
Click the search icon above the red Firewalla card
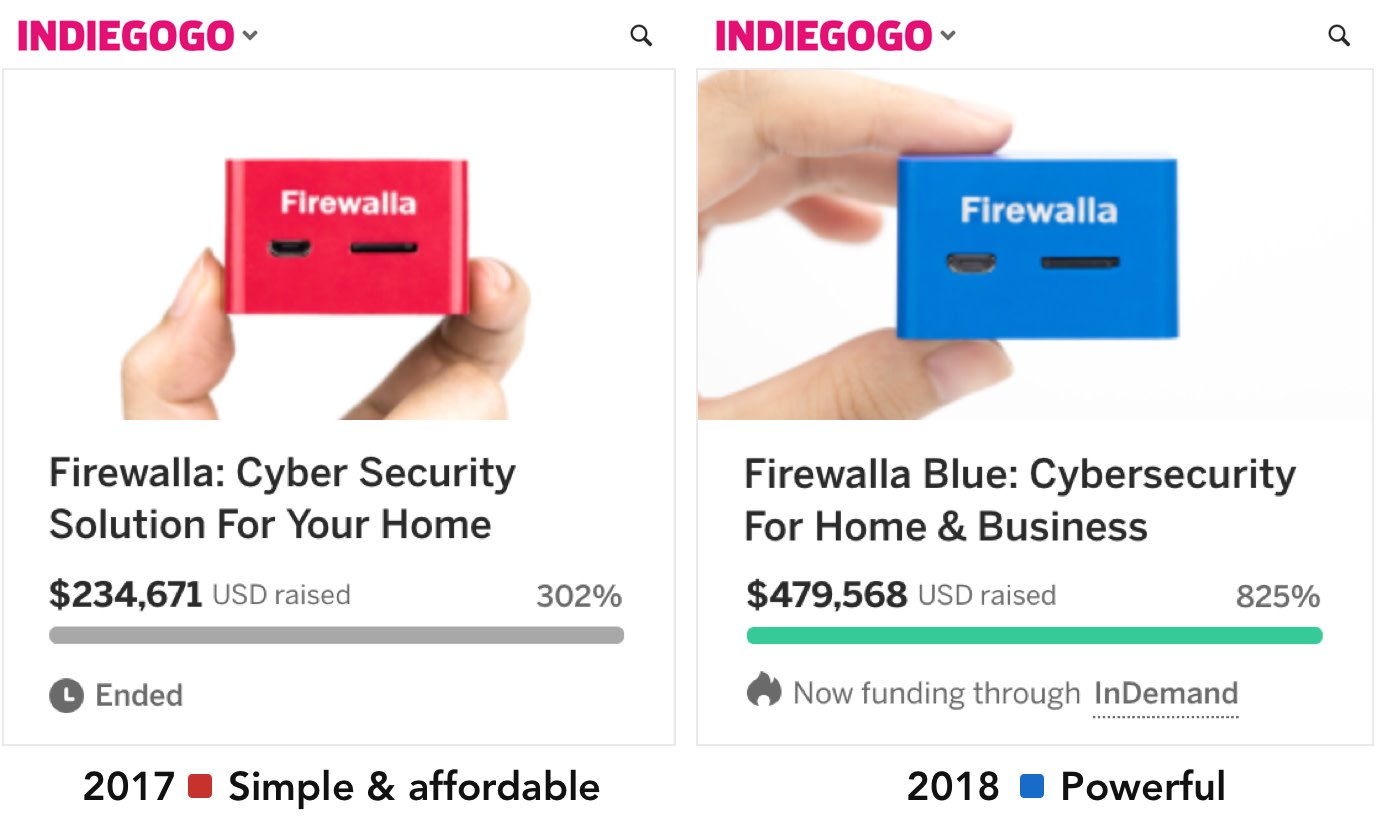tap(641, 36)
